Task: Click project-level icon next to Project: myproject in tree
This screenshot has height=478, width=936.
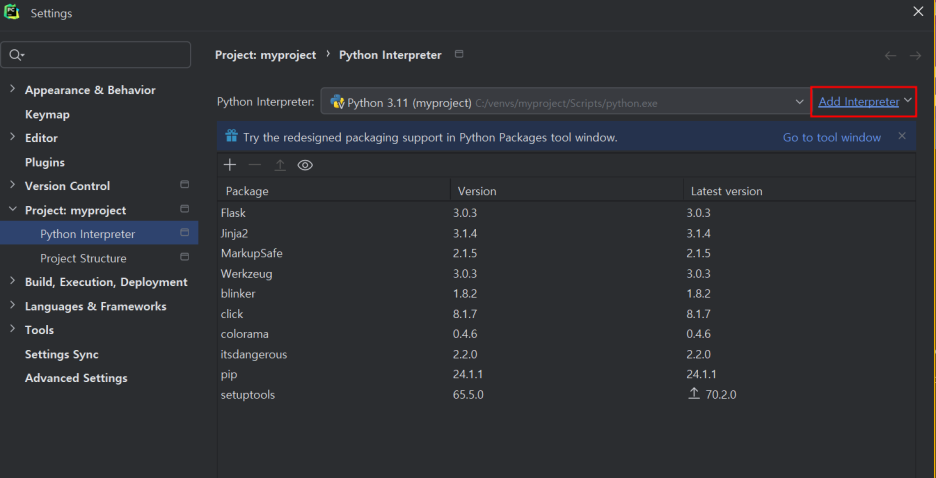Action: (184, 209)
